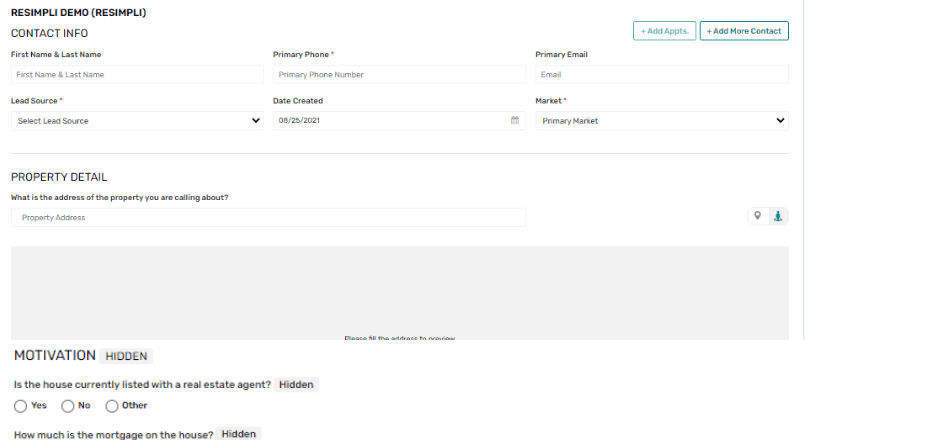
Task: Click the Lead Source label
Action: [x=34, y=101]
